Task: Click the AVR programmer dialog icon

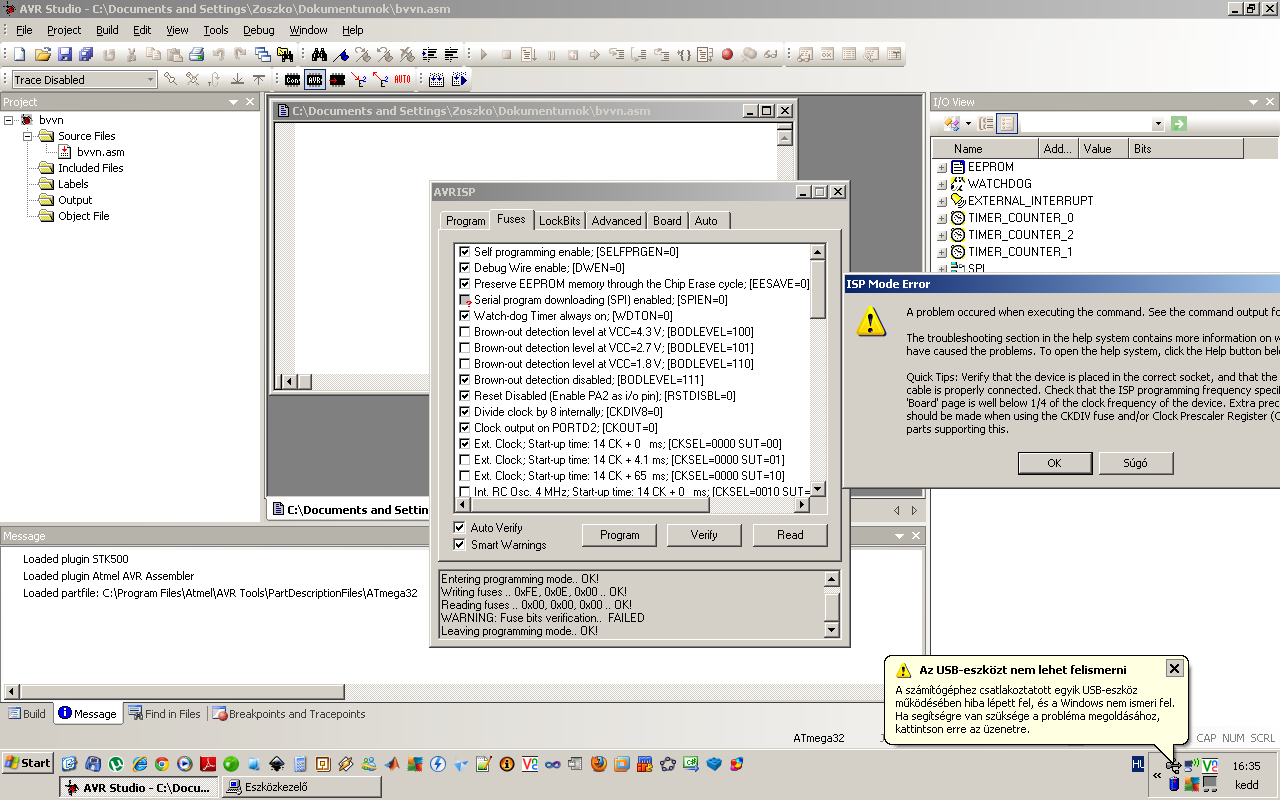Action: coord(315,79)
